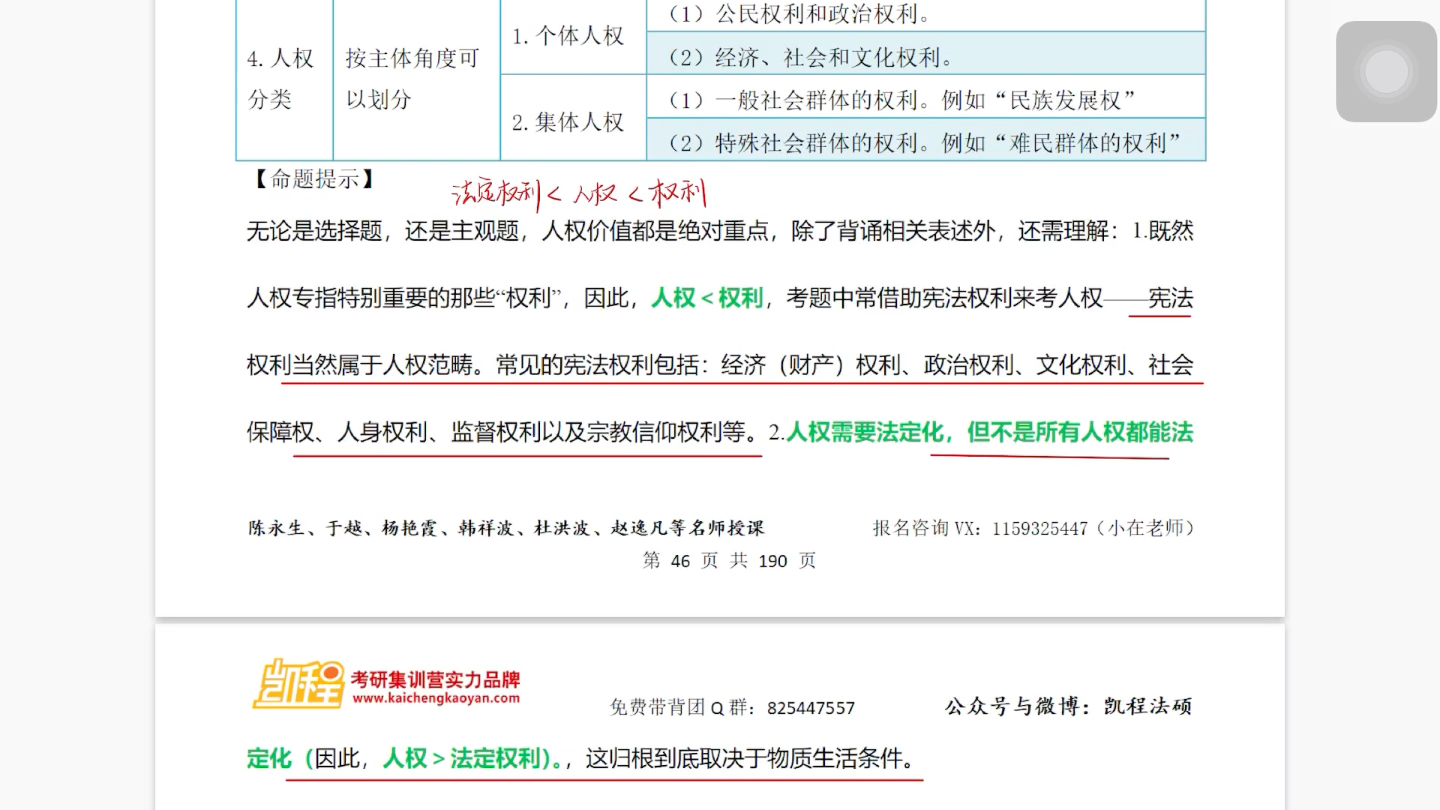Image resolution: width=1440 pixels, height=810 pixels.
Task: Click the '【命题提示】' heading
Action: tap(313, 180)
